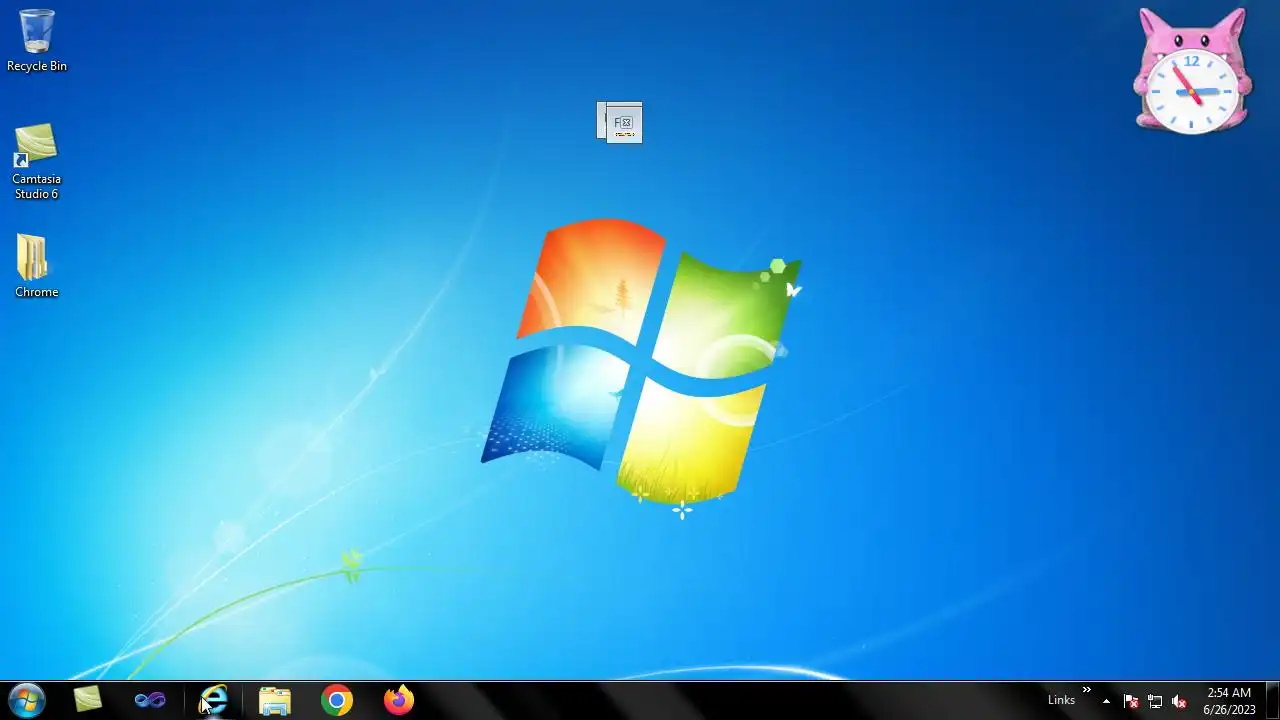Launch Camtasia Studio from the taskbar

[x=88, y=700]
